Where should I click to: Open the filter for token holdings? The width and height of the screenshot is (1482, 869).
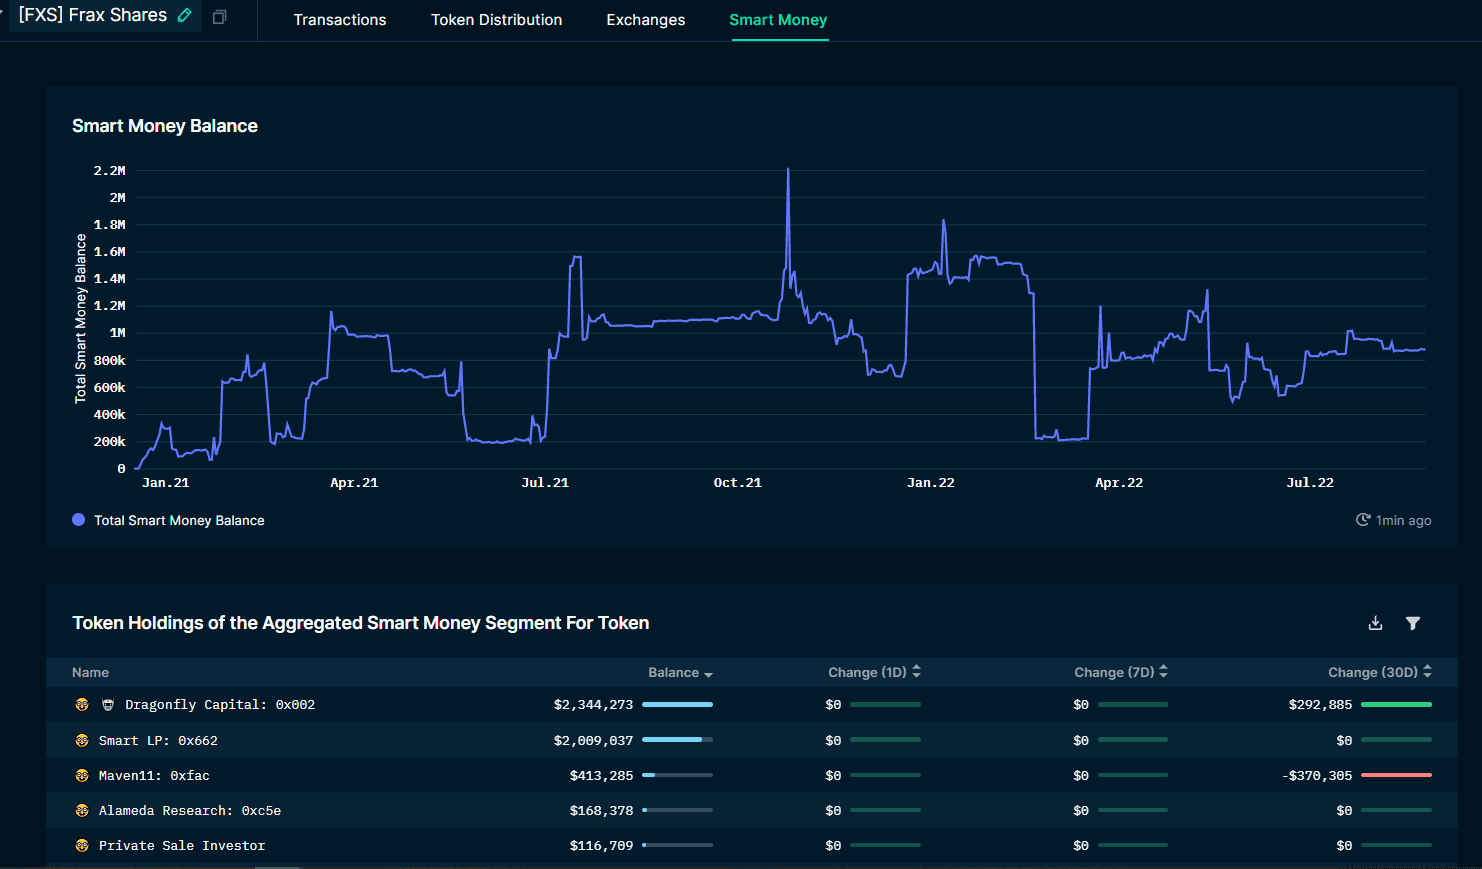[x=1412, y=623]
